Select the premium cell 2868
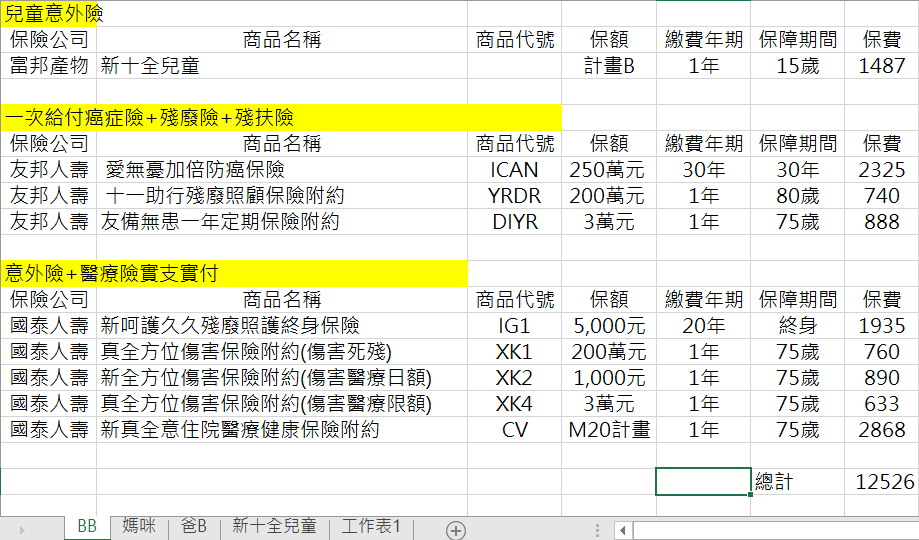 [881, 429]
